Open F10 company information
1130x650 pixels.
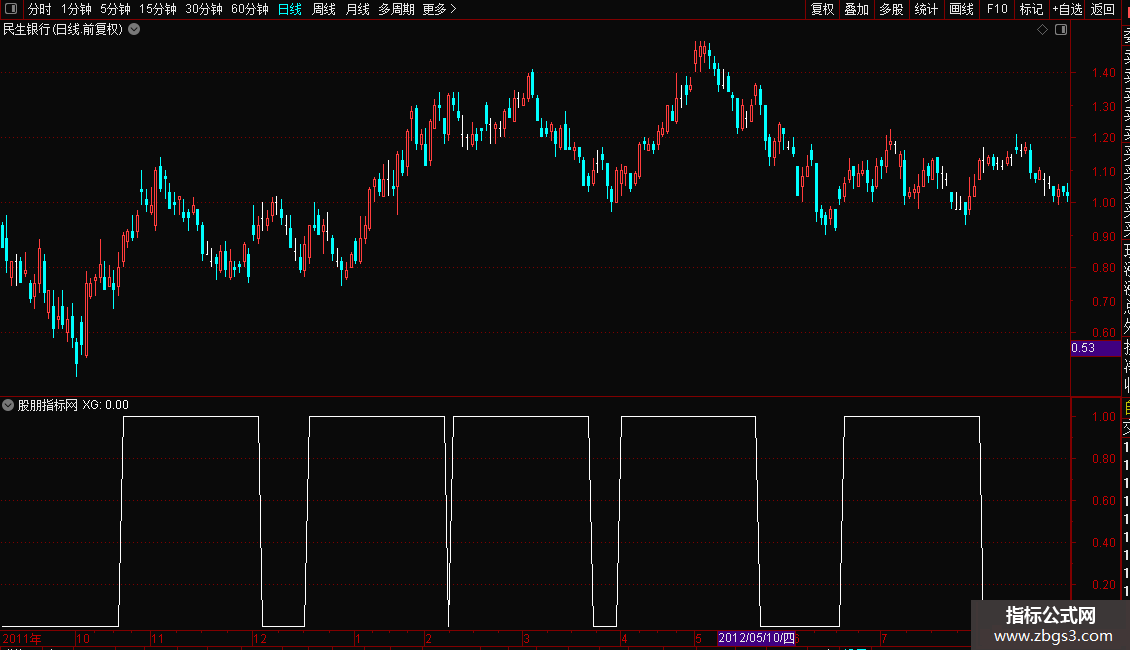coord(997,9)
